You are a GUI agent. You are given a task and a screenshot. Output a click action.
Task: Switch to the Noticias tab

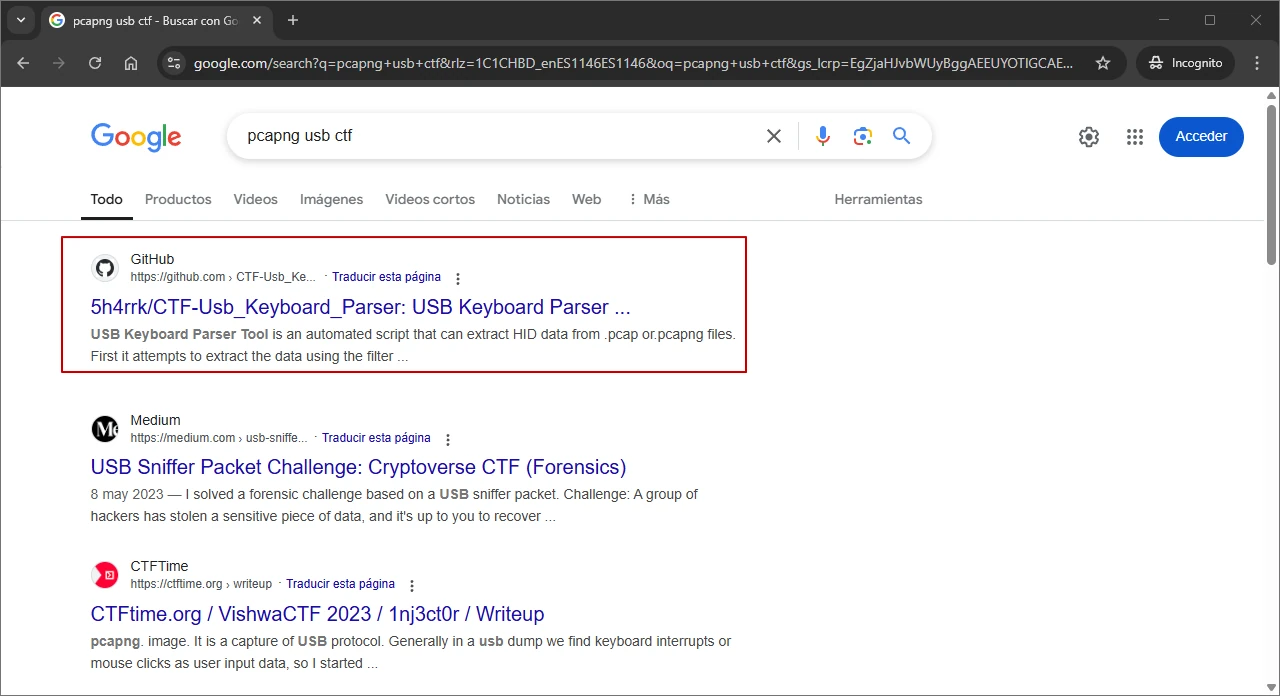[523, 199]
